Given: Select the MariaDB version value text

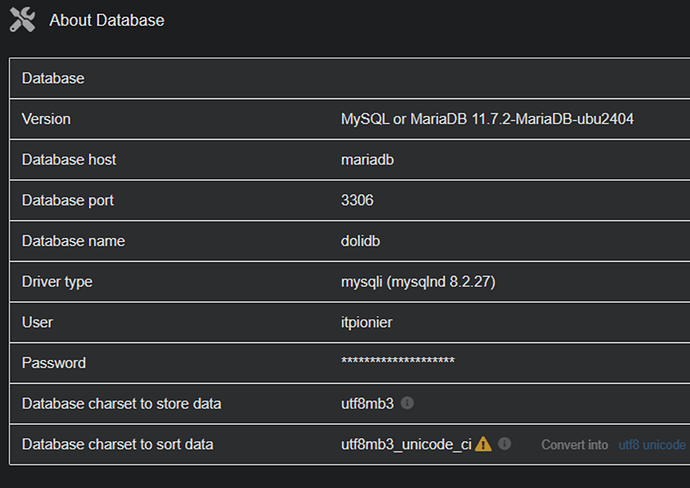Looking at the screenshot, I should tap(487, 119).
